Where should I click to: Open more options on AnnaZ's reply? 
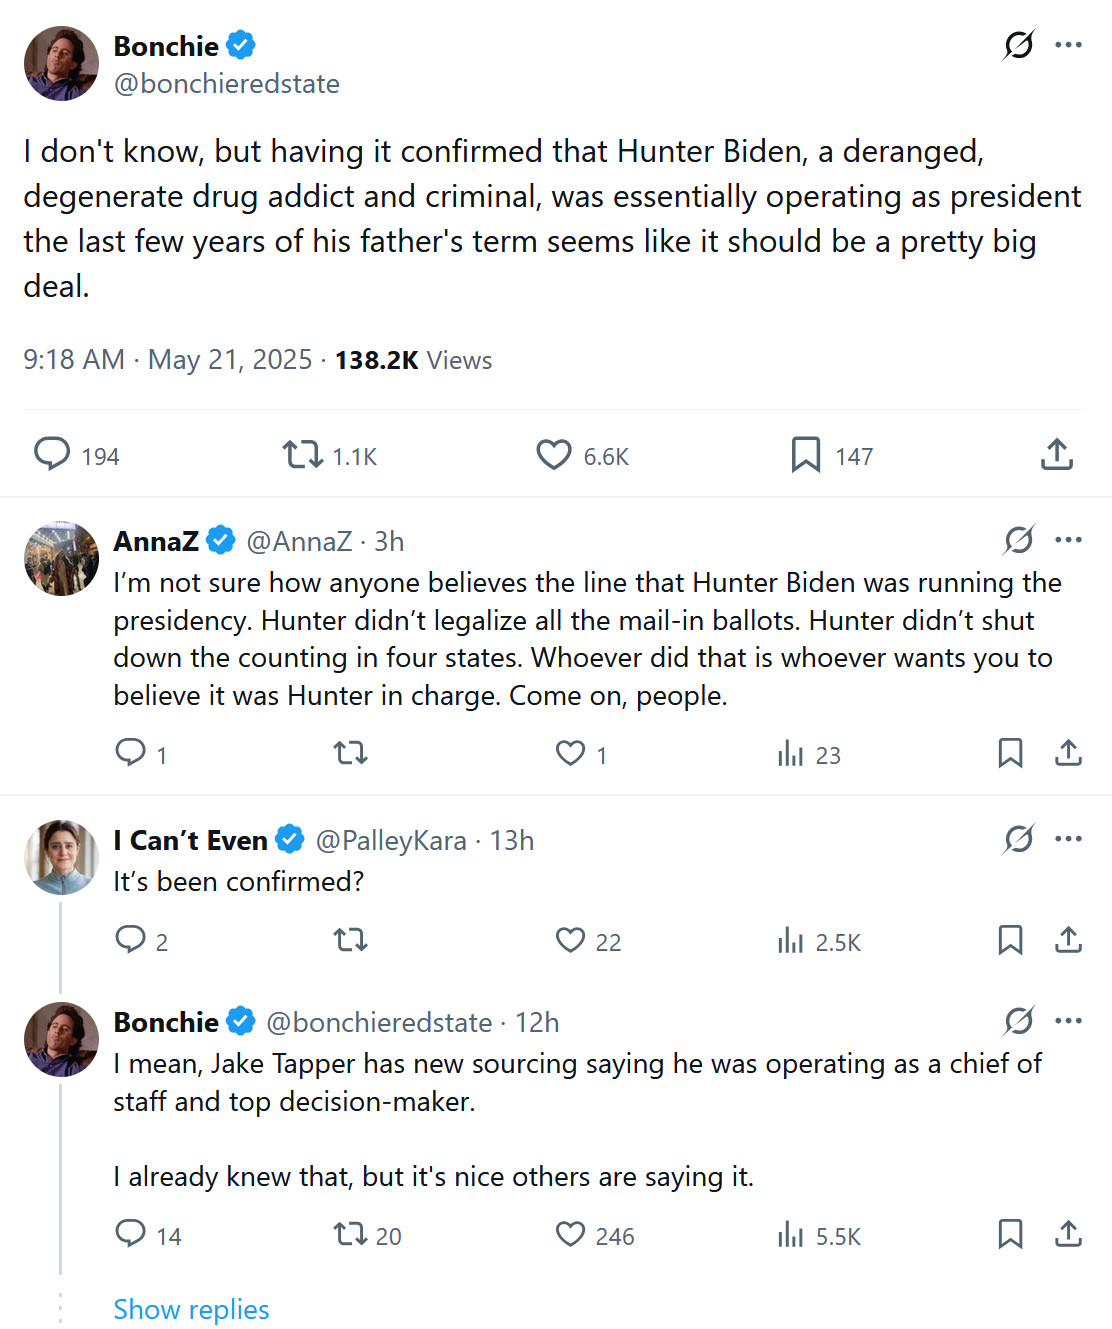point(1068,540)
